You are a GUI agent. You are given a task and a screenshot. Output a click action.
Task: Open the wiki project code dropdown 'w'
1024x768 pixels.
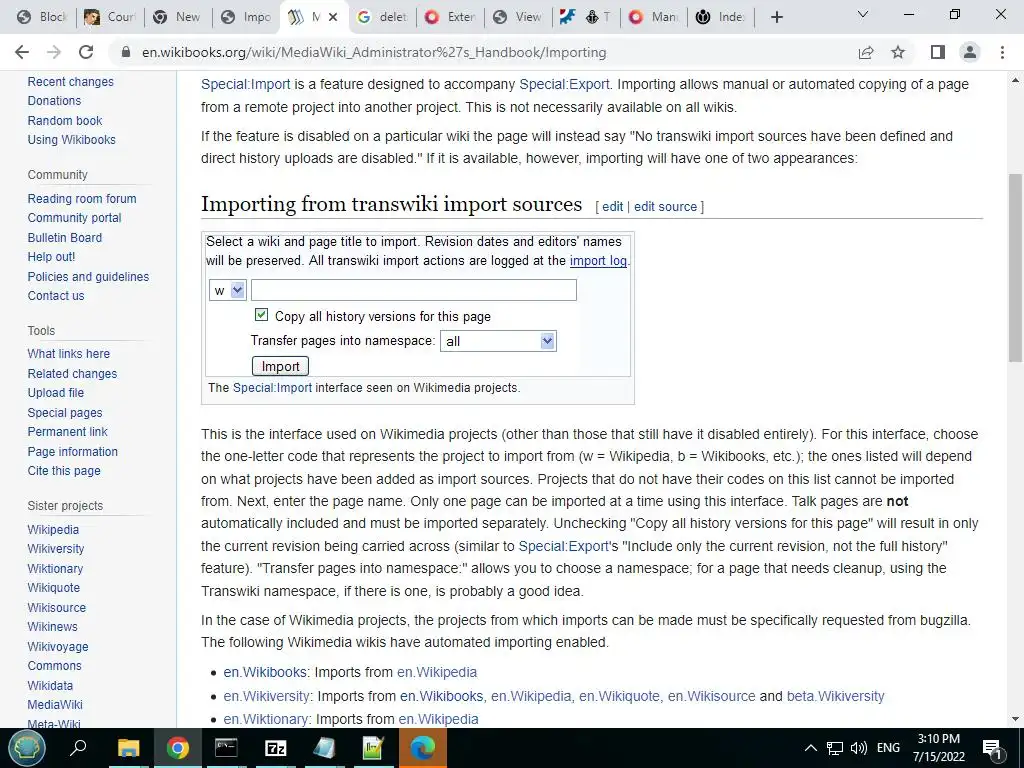(x=227, y=290)
